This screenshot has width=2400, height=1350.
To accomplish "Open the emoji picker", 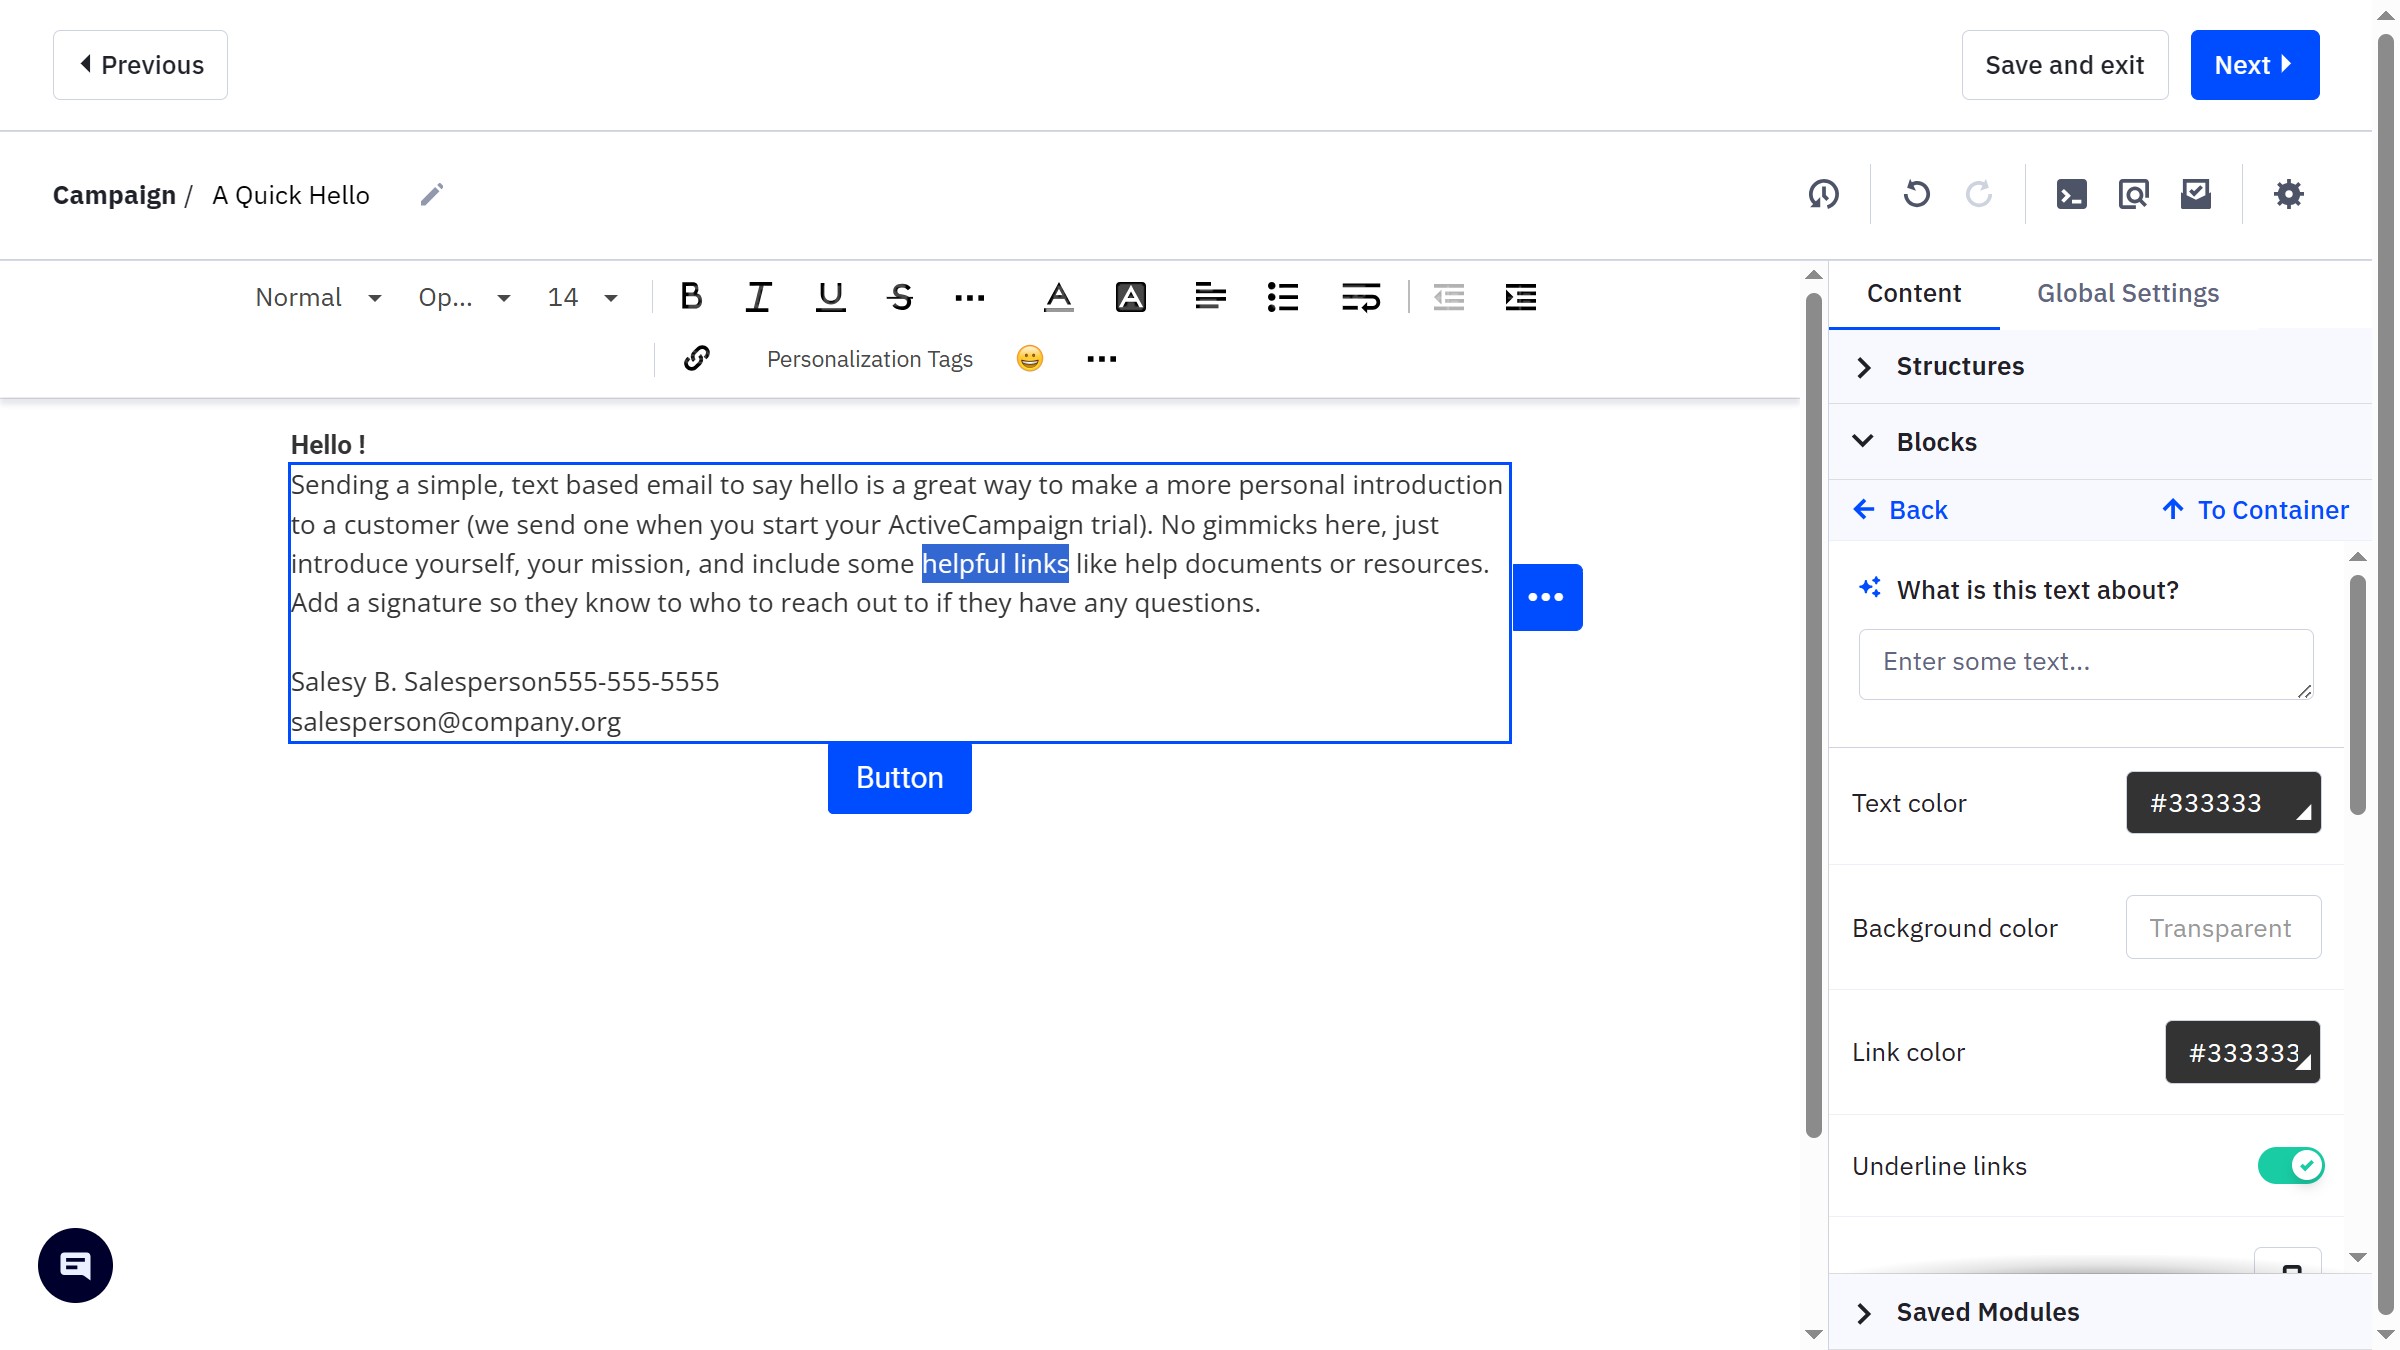I will tap(1029, 358).
